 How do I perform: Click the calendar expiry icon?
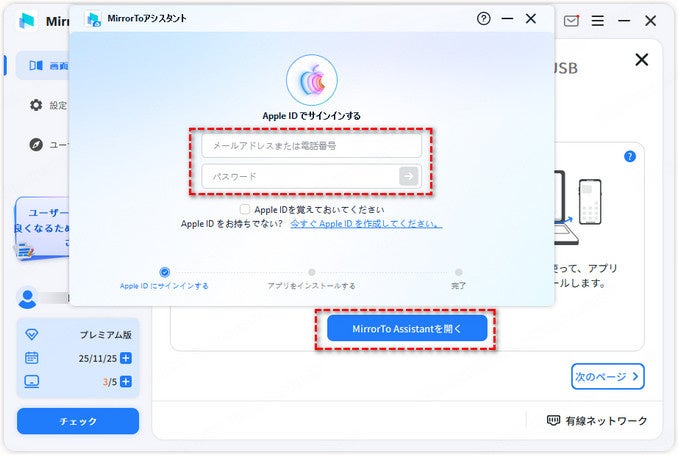click(x=32, y=358)
